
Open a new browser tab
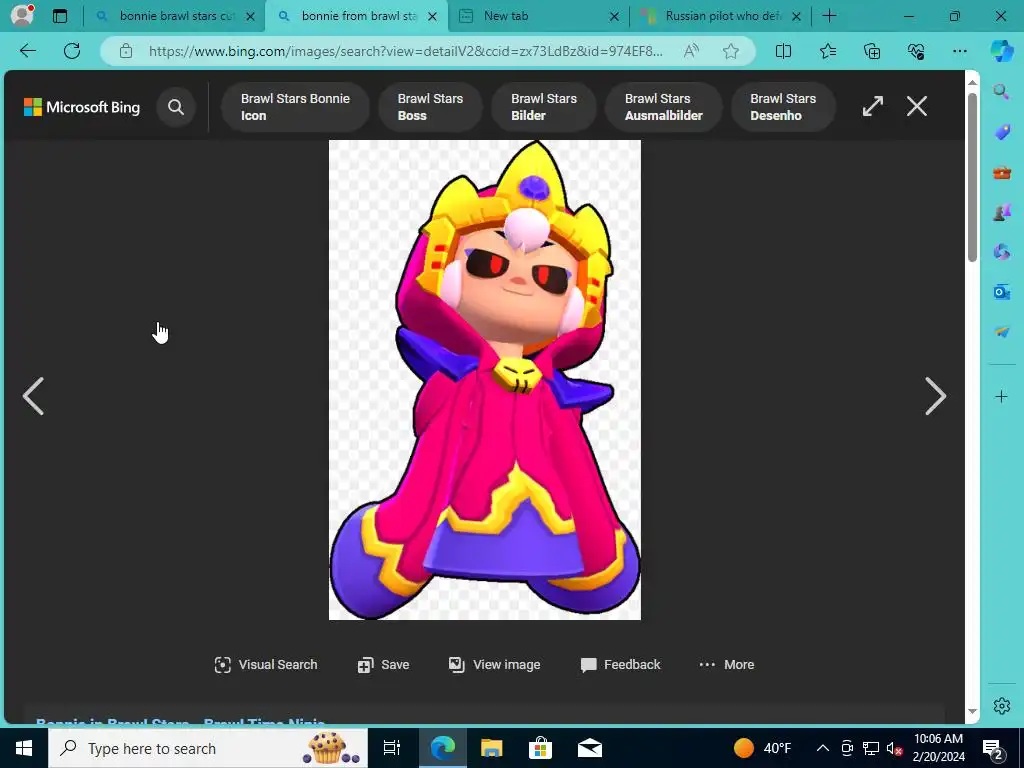[x=829, y=16]
